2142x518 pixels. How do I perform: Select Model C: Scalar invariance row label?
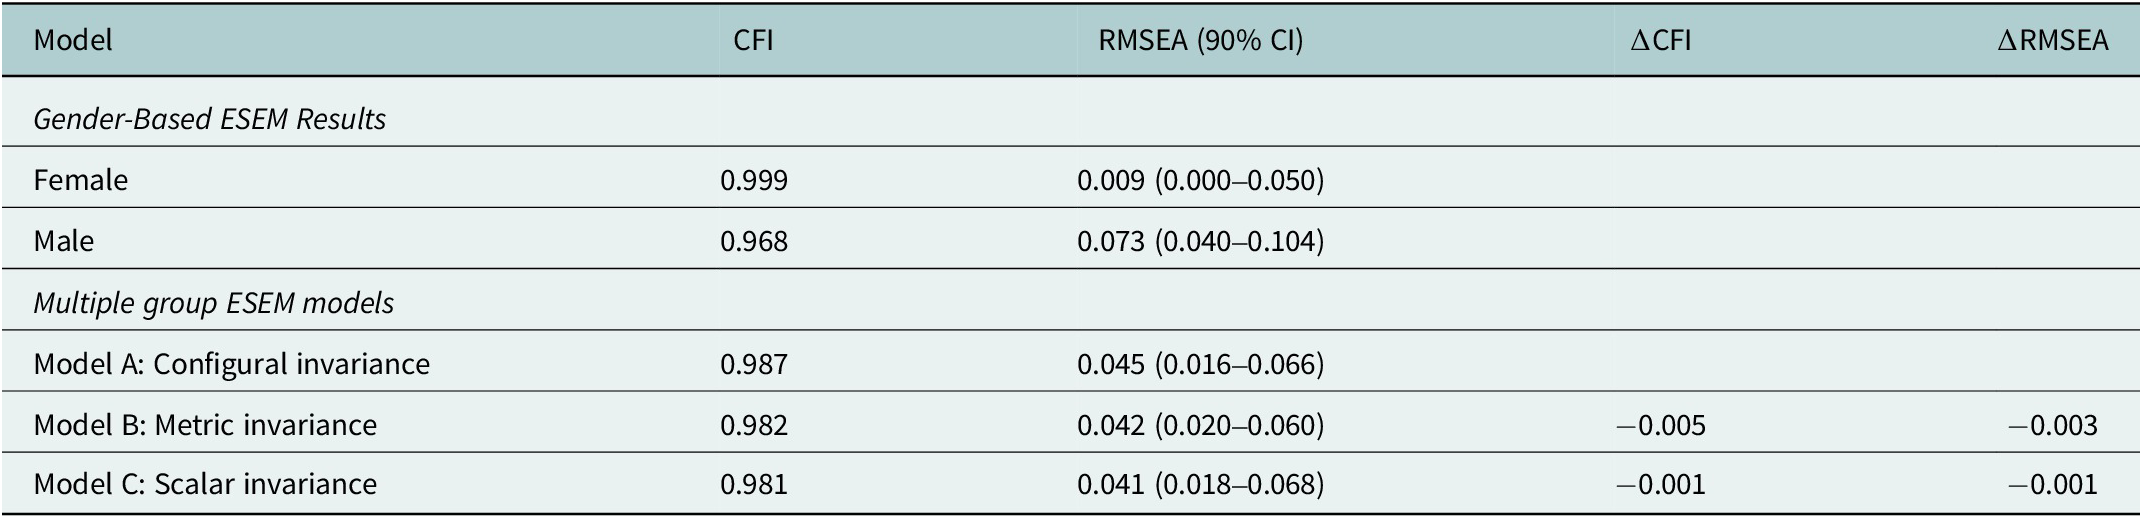(206, 484)
